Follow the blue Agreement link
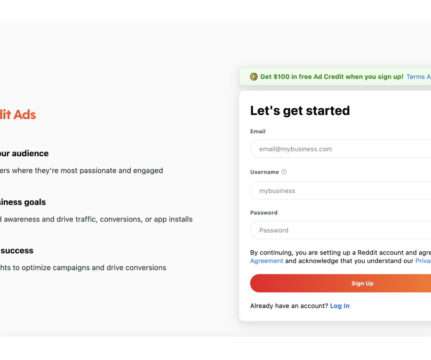Screen dimensions: 431x360 (266, 261)
